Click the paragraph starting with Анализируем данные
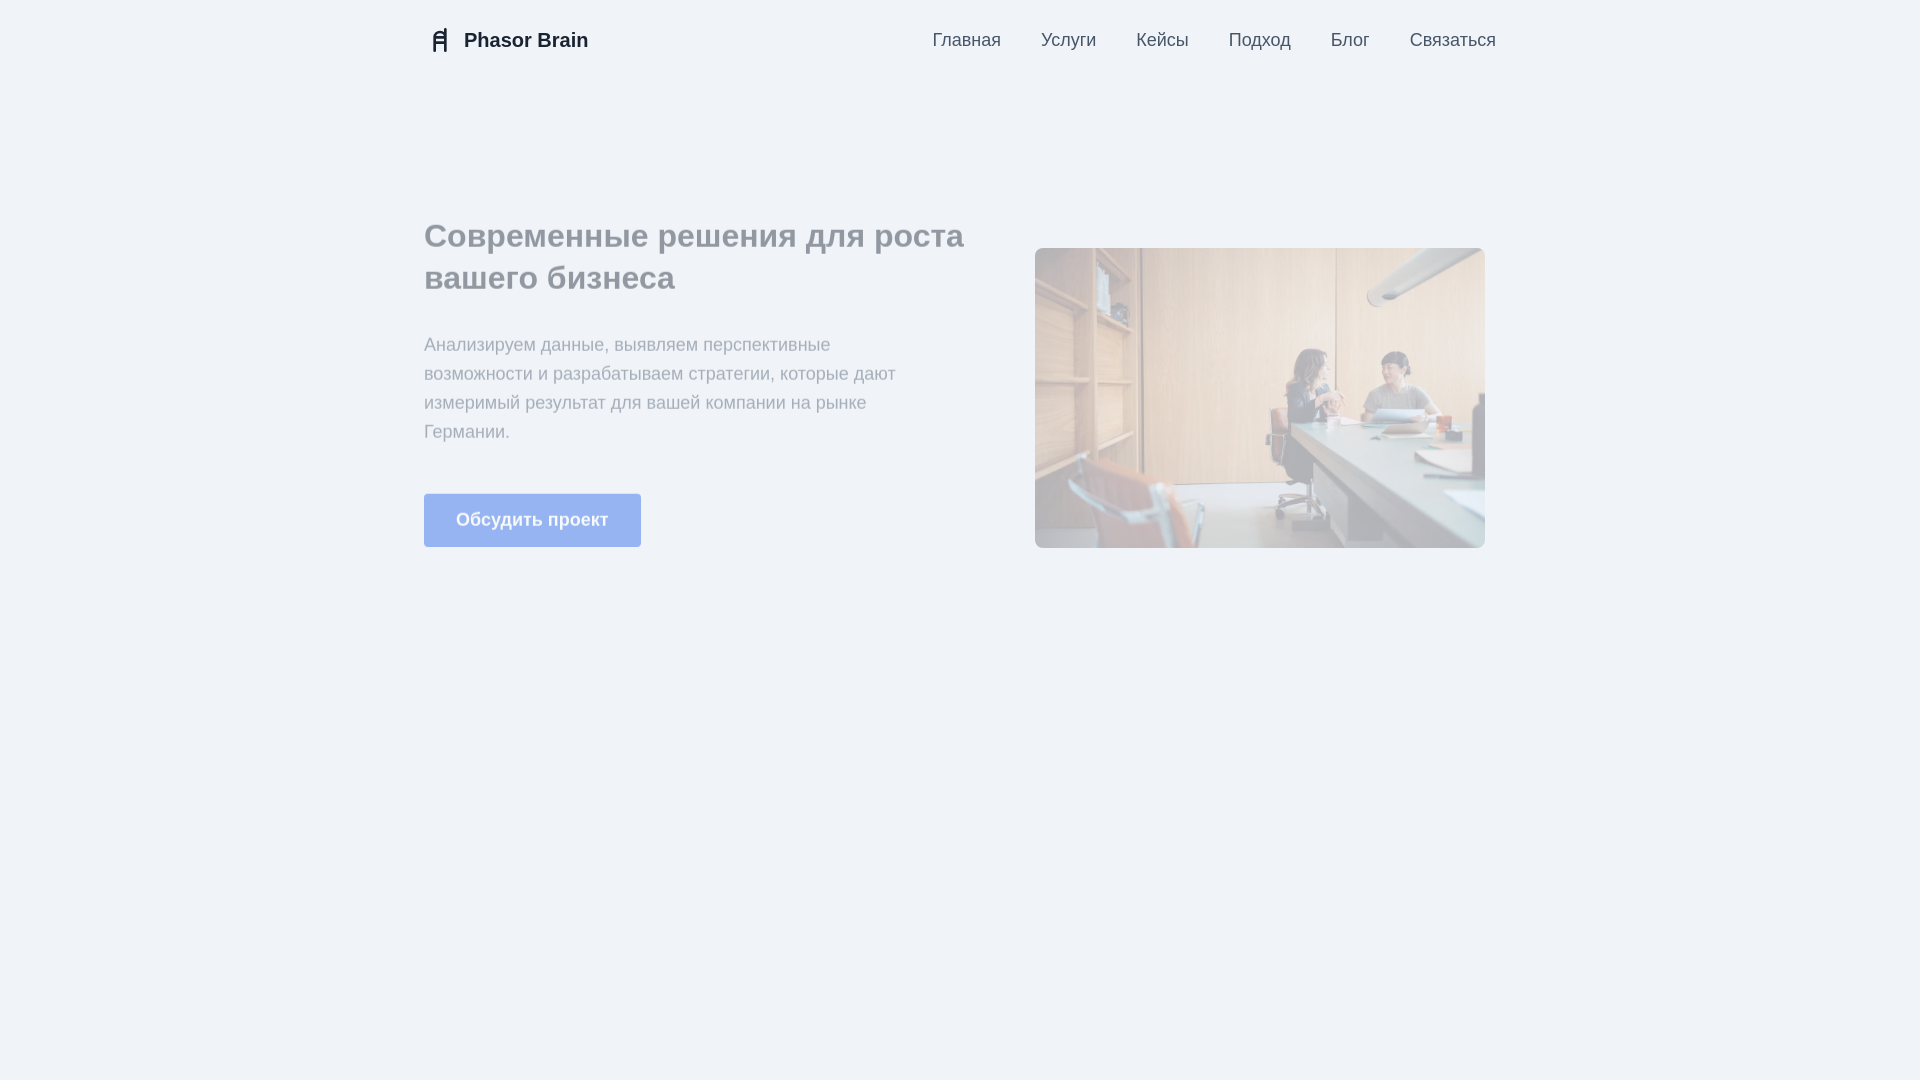This screenshot has width=1920, height=1080. coord(660,388)
